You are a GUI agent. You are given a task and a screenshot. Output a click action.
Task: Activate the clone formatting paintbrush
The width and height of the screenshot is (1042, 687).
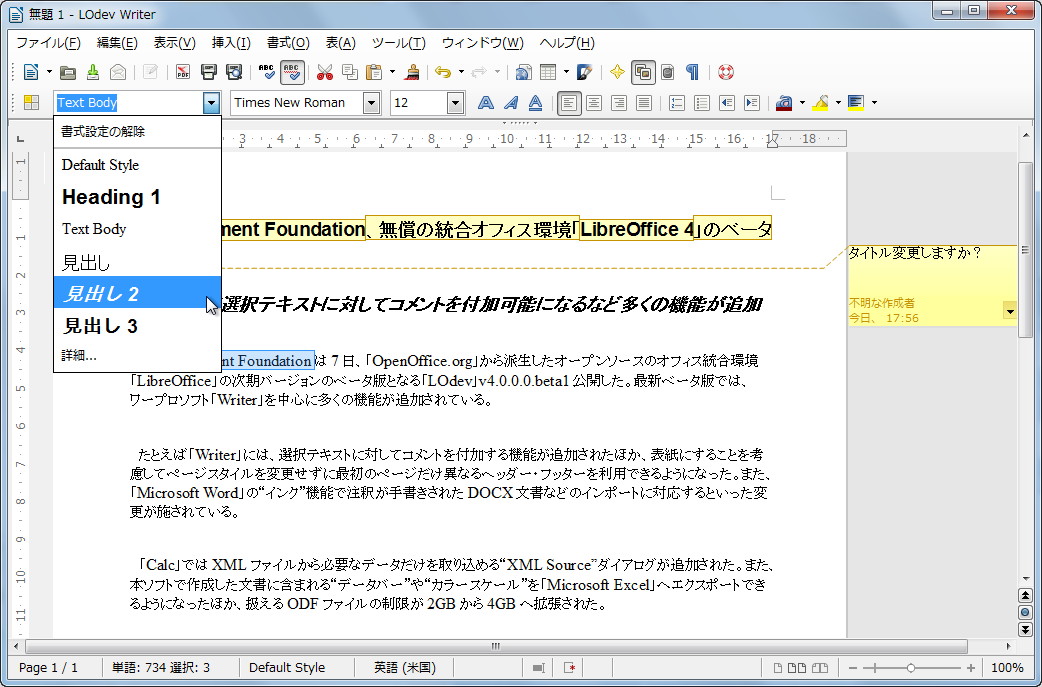pyautogui.click(x=412, y=72)
